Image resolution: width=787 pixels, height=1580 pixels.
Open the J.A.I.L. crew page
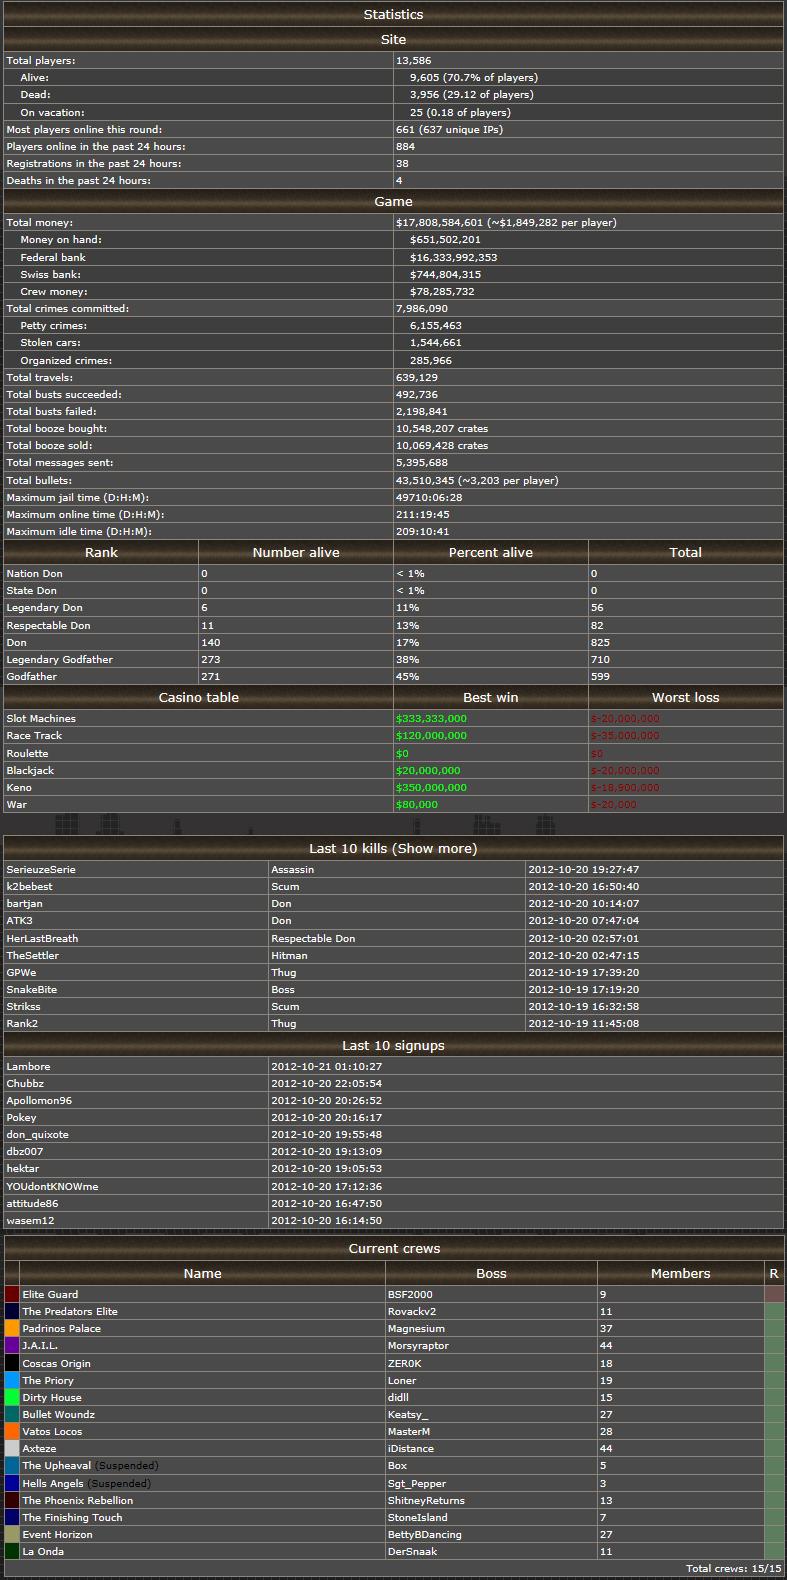pyautogui.click(x=40, y=1345)
